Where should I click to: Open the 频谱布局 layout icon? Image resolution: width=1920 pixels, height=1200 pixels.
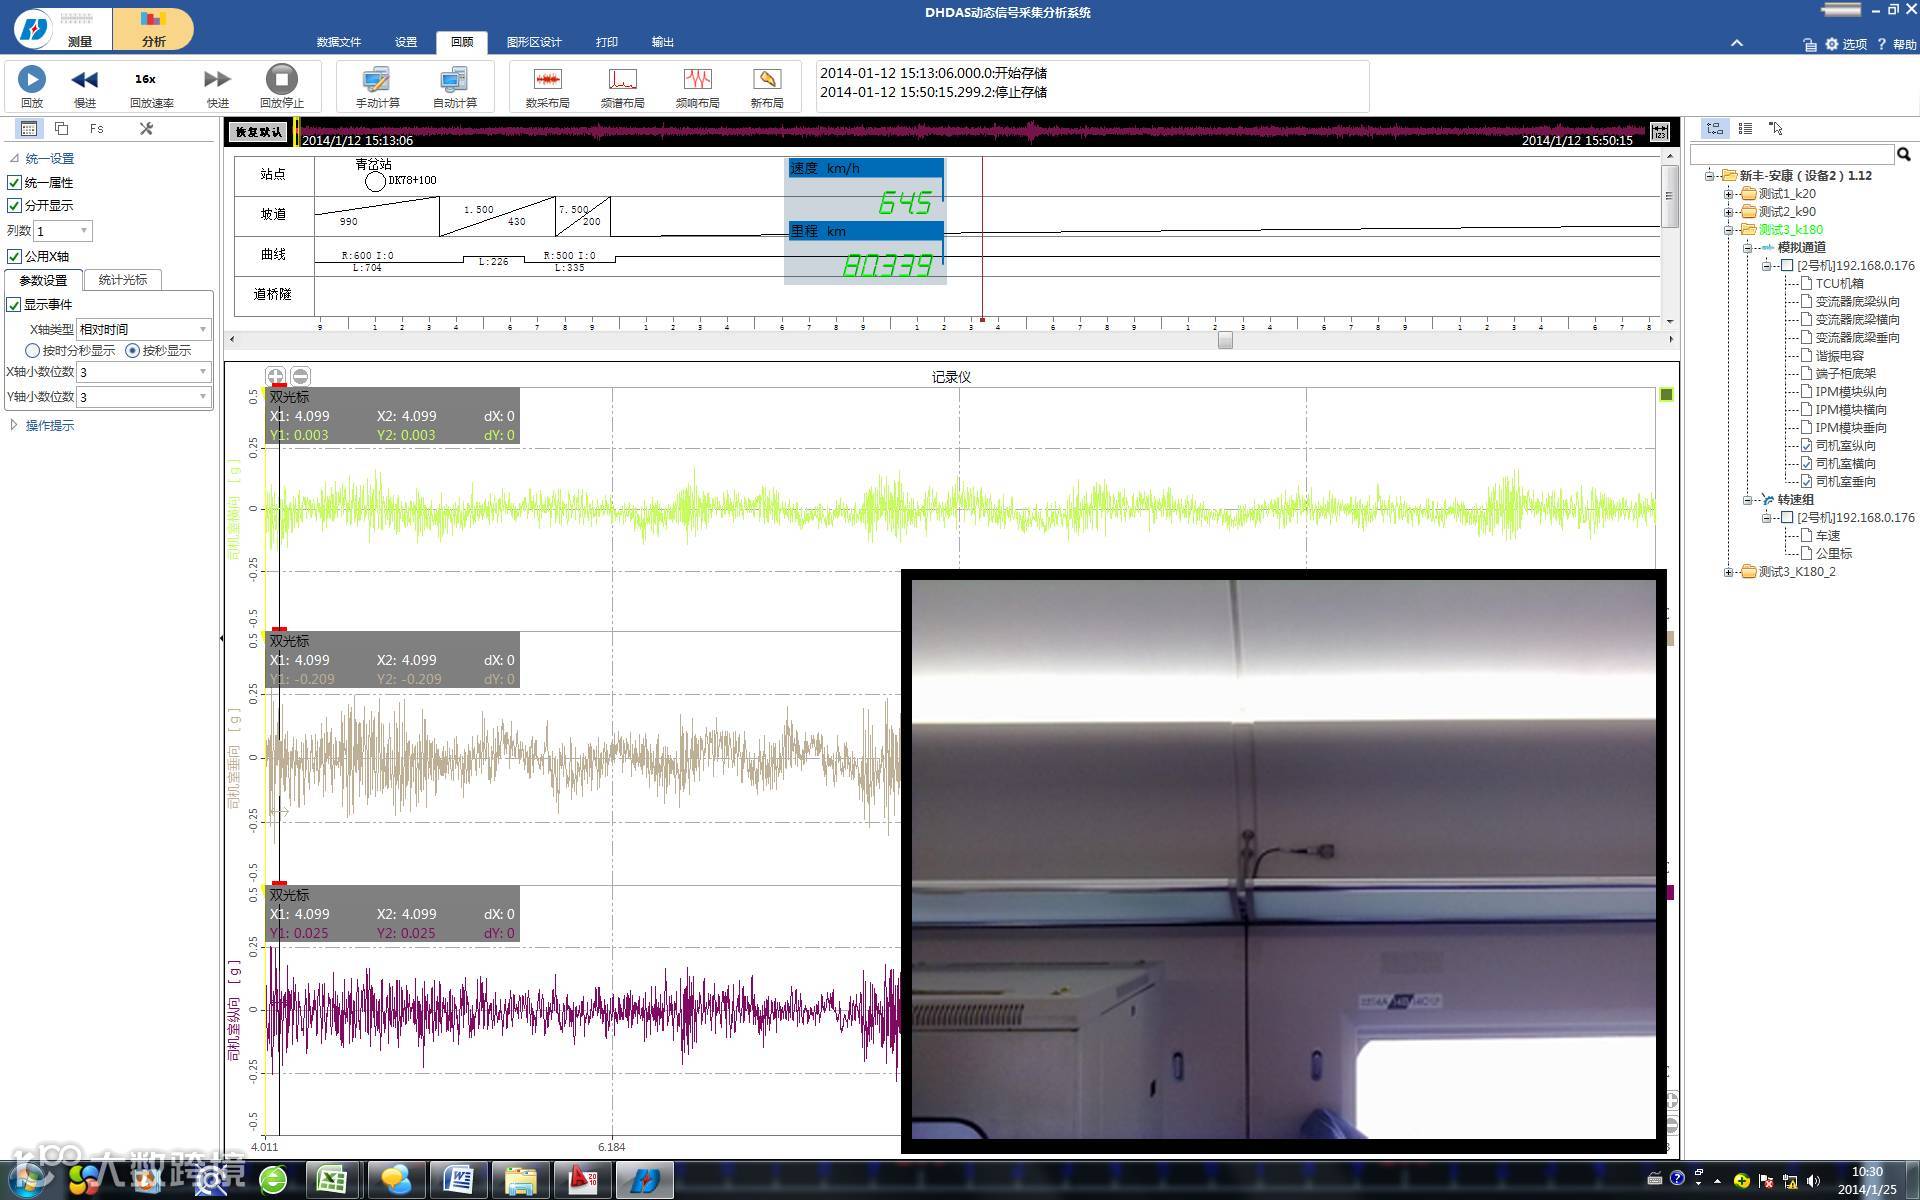(x=622, y=80)
